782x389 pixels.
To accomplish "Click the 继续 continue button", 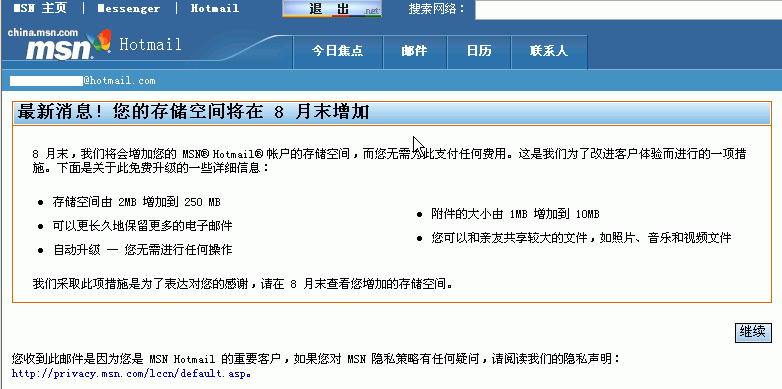I will pyautogui.click(x=753, y=333).
